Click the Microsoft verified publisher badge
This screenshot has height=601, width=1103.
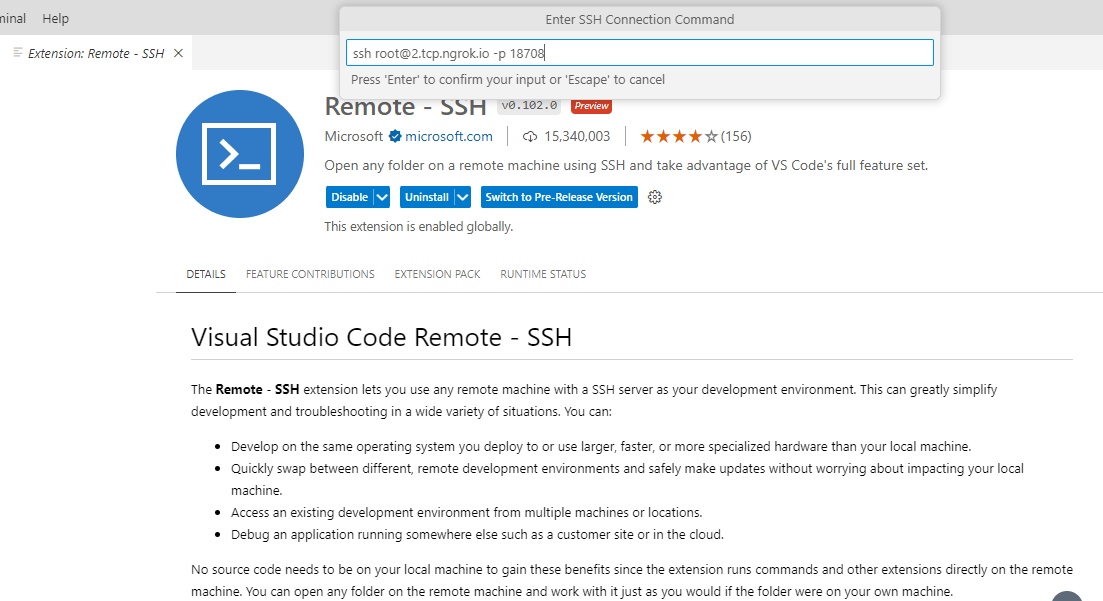395,137
